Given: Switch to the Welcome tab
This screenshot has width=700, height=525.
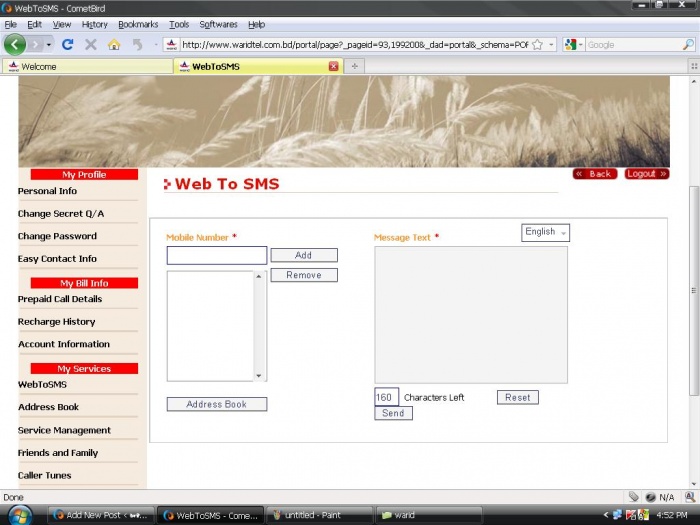Looking at the screenshot, I should [88, 67].
